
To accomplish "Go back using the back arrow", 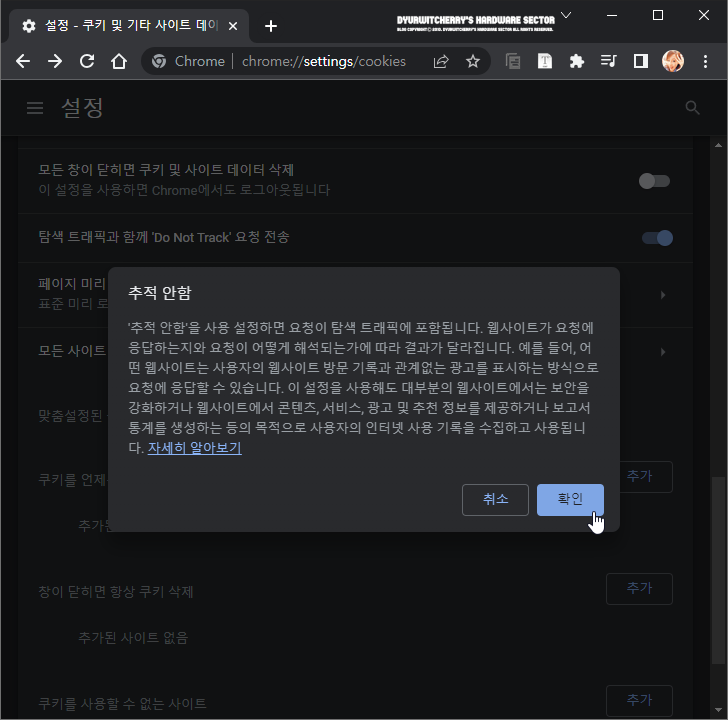I will click(23, 61).
